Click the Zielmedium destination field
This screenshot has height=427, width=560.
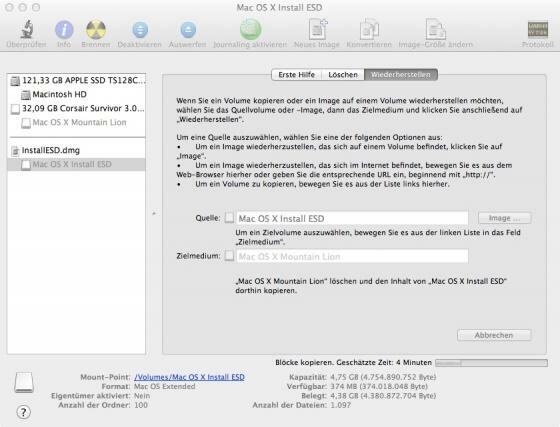352,256
